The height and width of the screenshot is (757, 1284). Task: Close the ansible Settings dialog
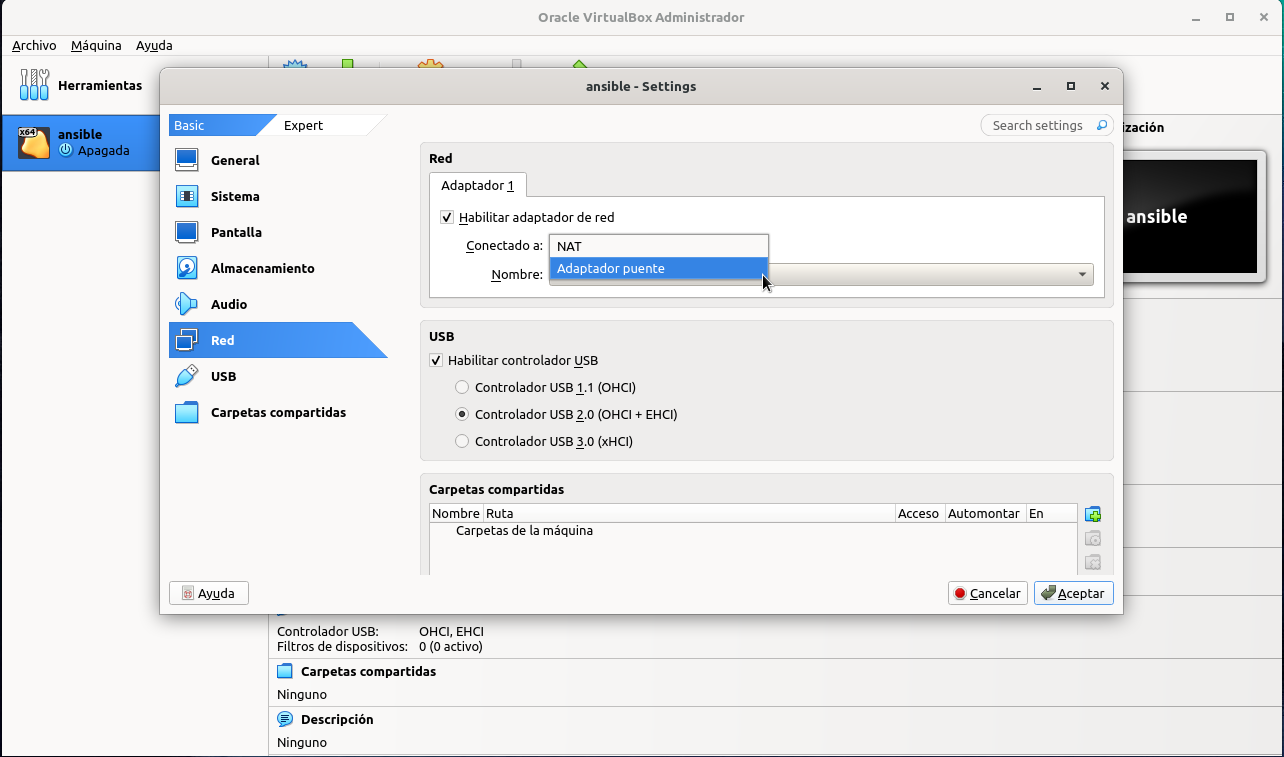pos(1104,86)
